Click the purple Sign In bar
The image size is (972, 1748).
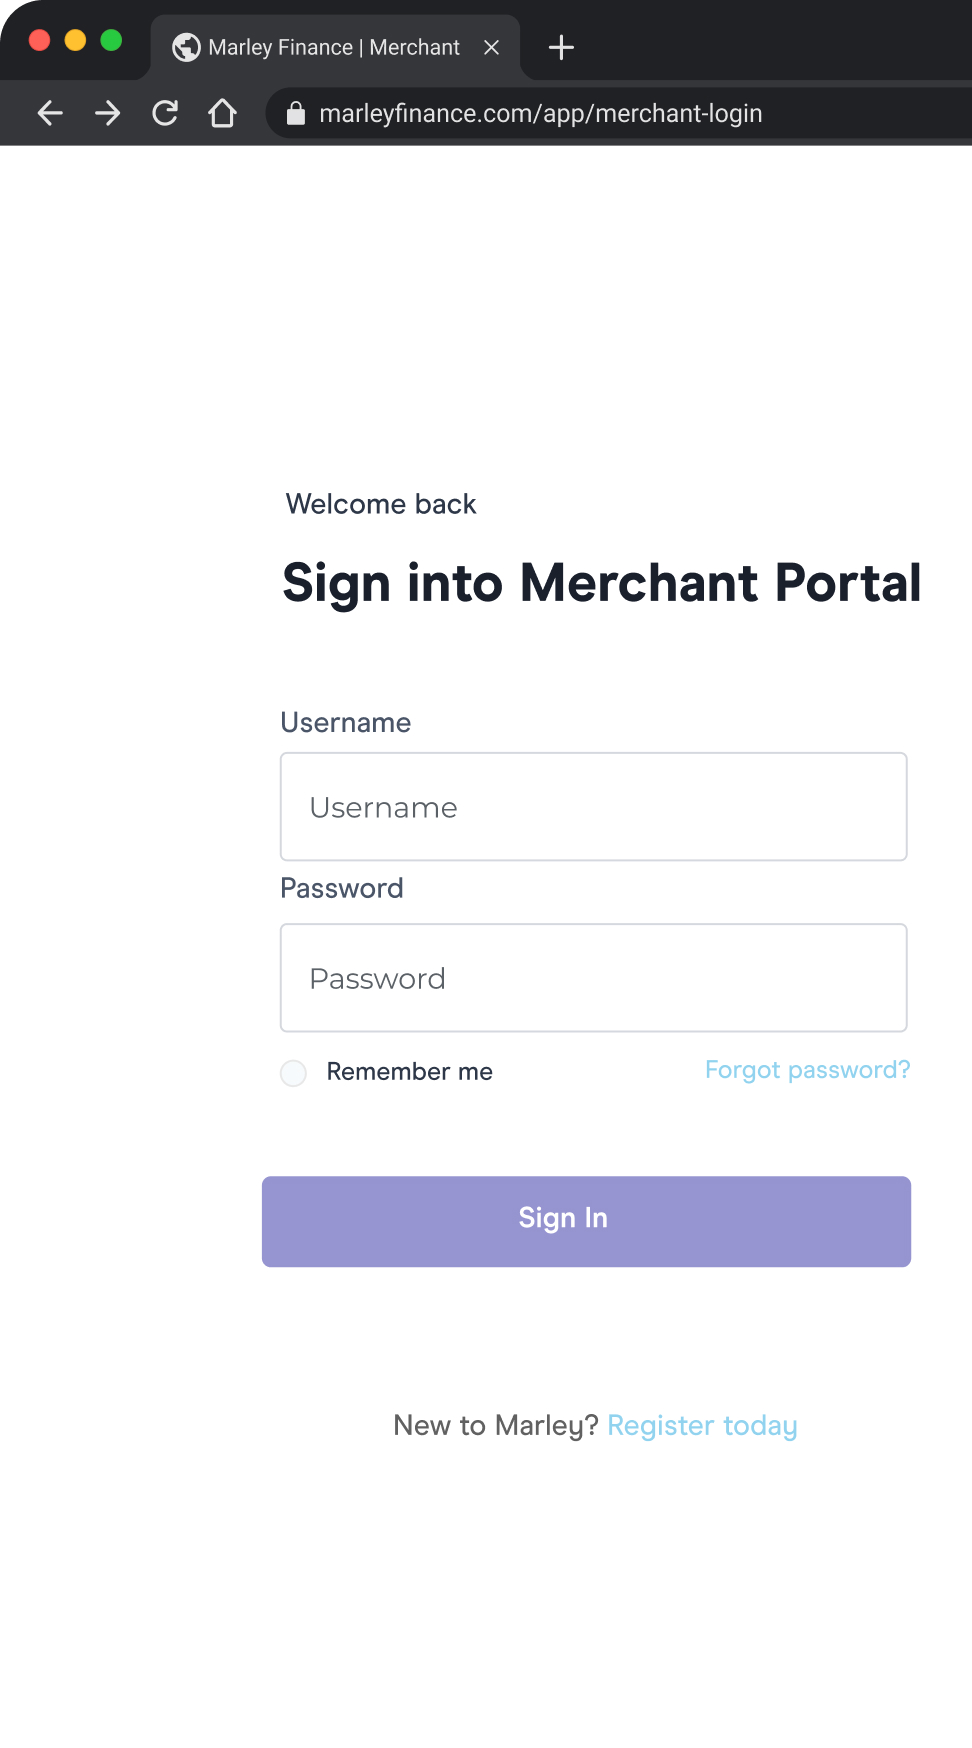click(586, 1220)
